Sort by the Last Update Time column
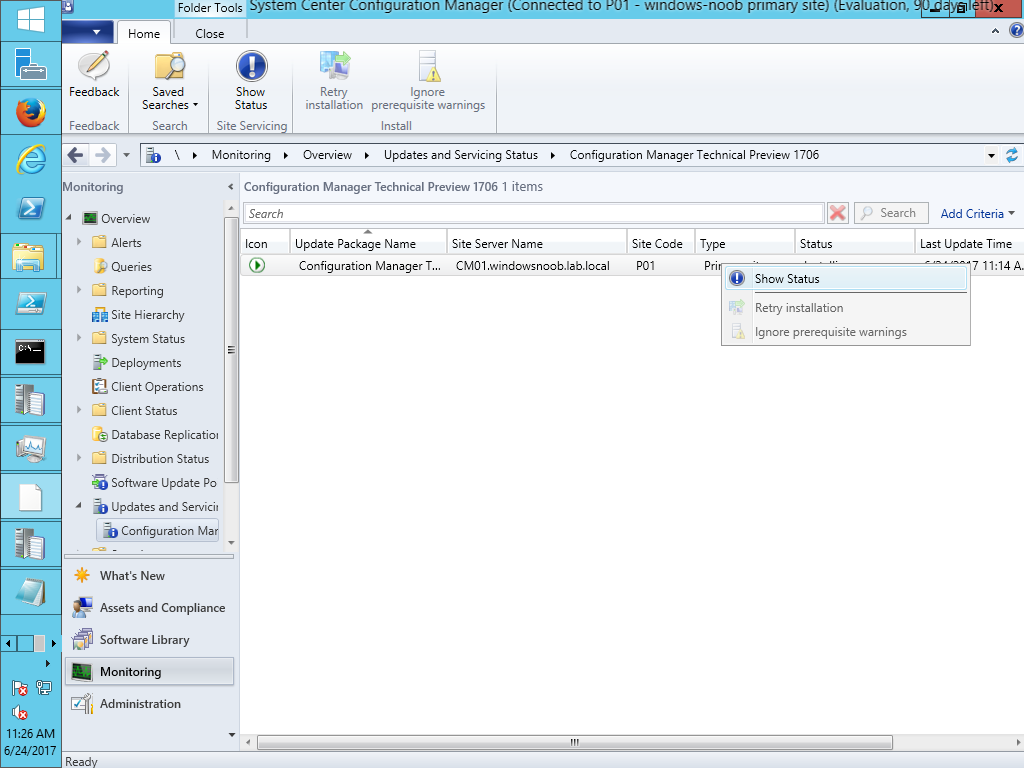The image size is (1024, 768). coord(969,244)
